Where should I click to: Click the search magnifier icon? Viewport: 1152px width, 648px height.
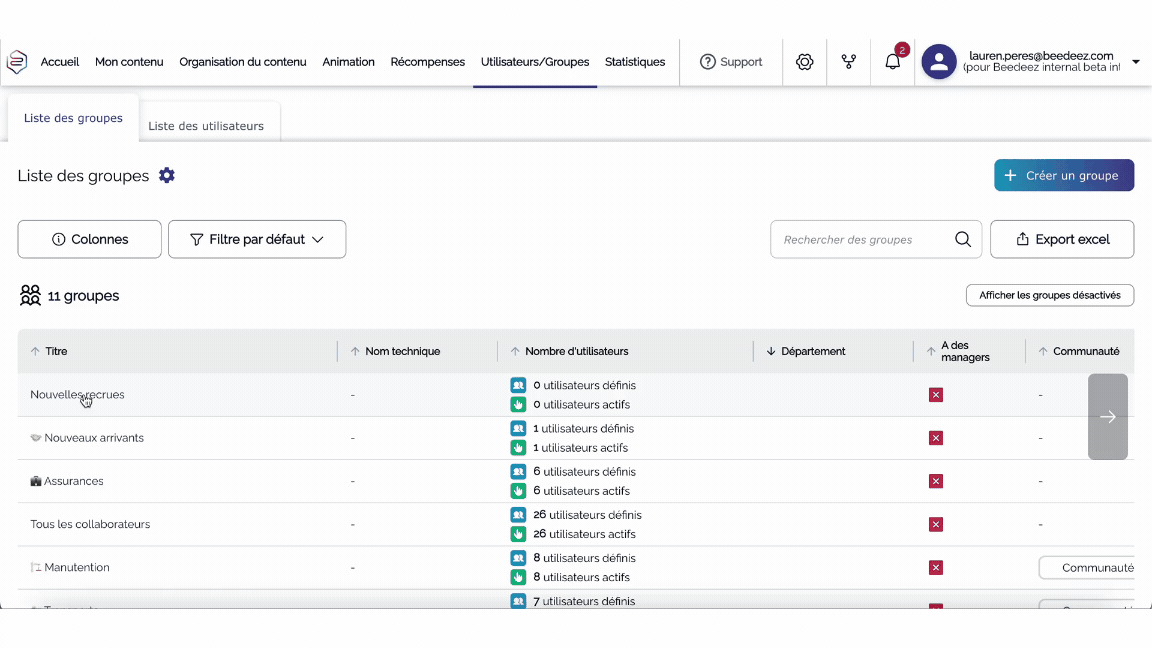click(962, 240)
